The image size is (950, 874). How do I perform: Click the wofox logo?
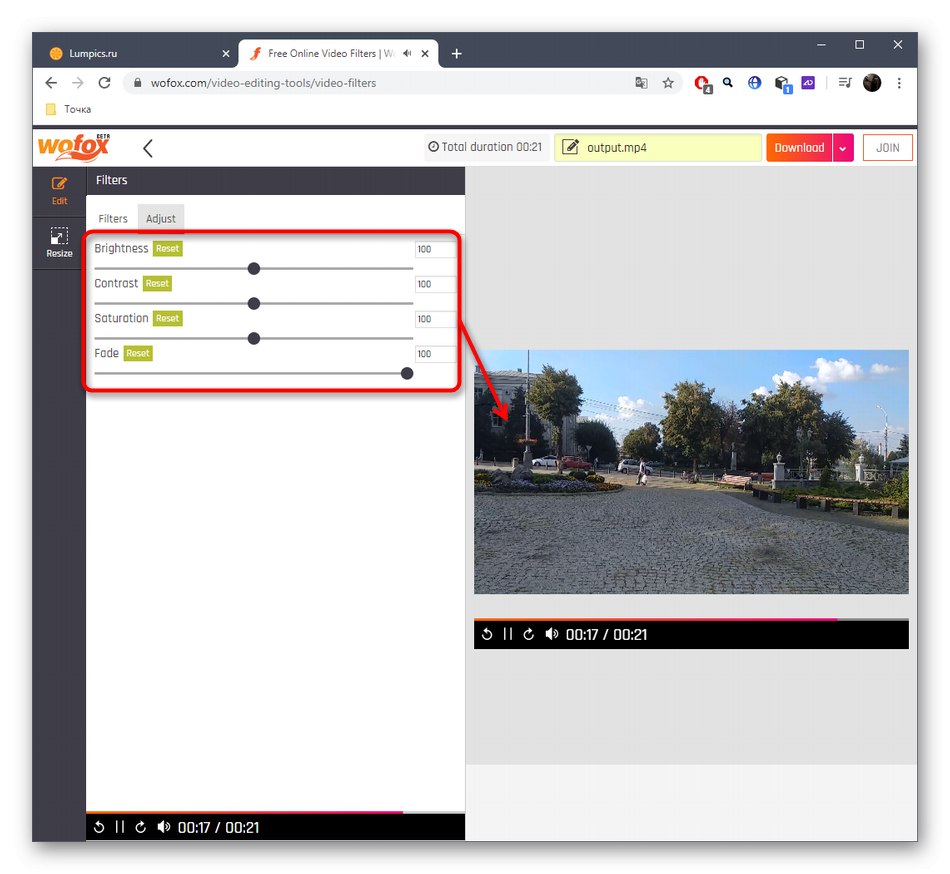73,147
